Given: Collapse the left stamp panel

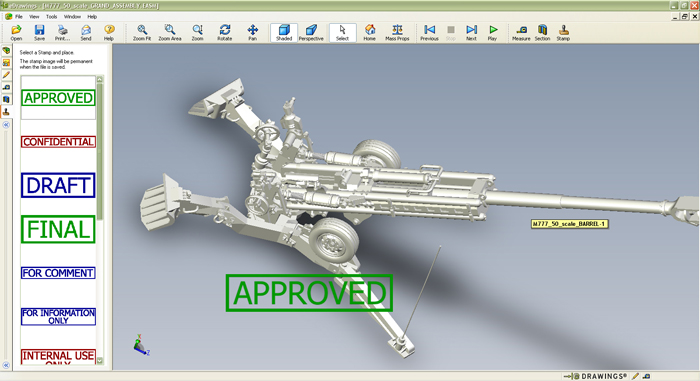Looking at the screenshot, I should [6, 125].
